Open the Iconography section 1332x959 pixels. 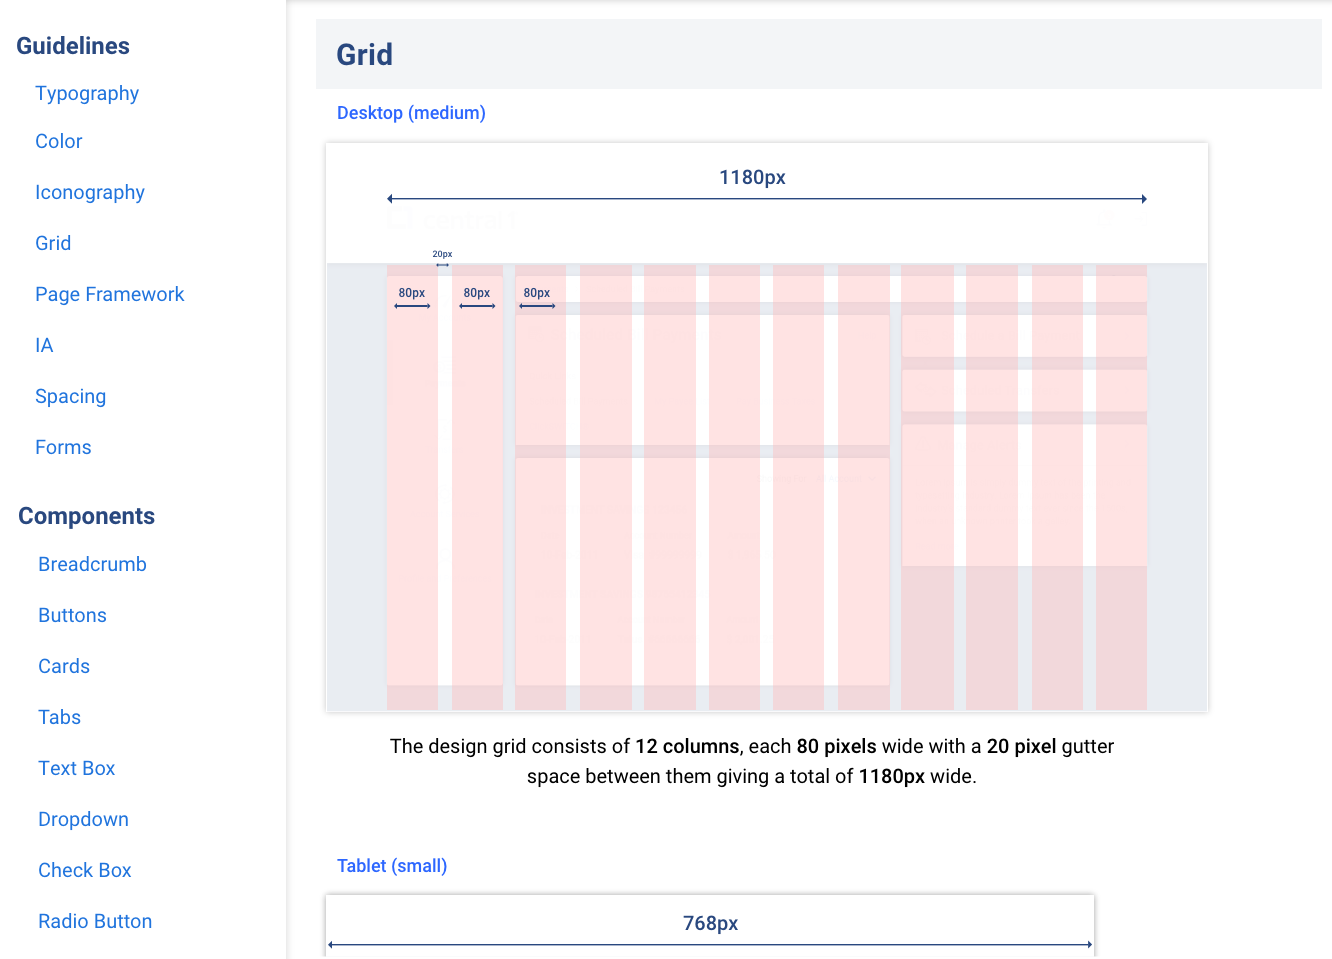click(x=90, y=192)
